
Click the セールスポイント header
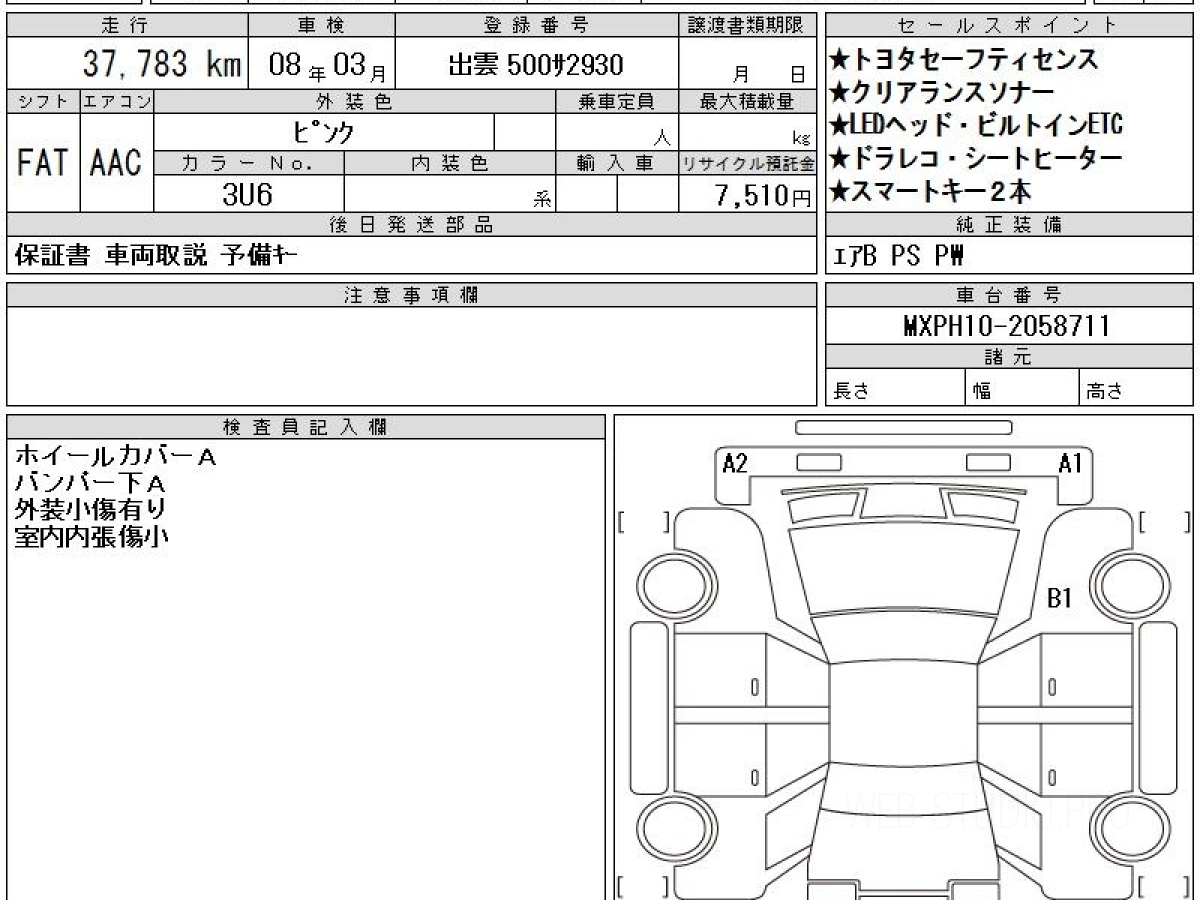(1009, 26)
